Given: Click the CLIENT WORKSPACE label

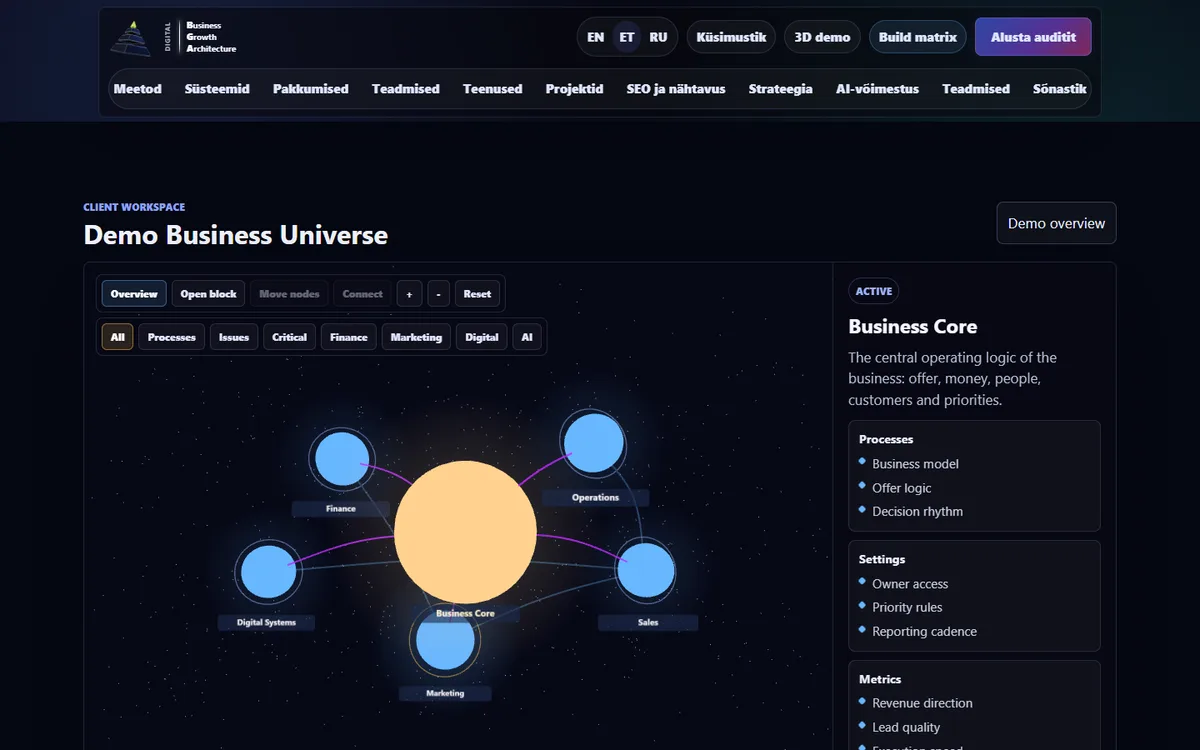Looking at the screenshot, I should click(134, 207).
